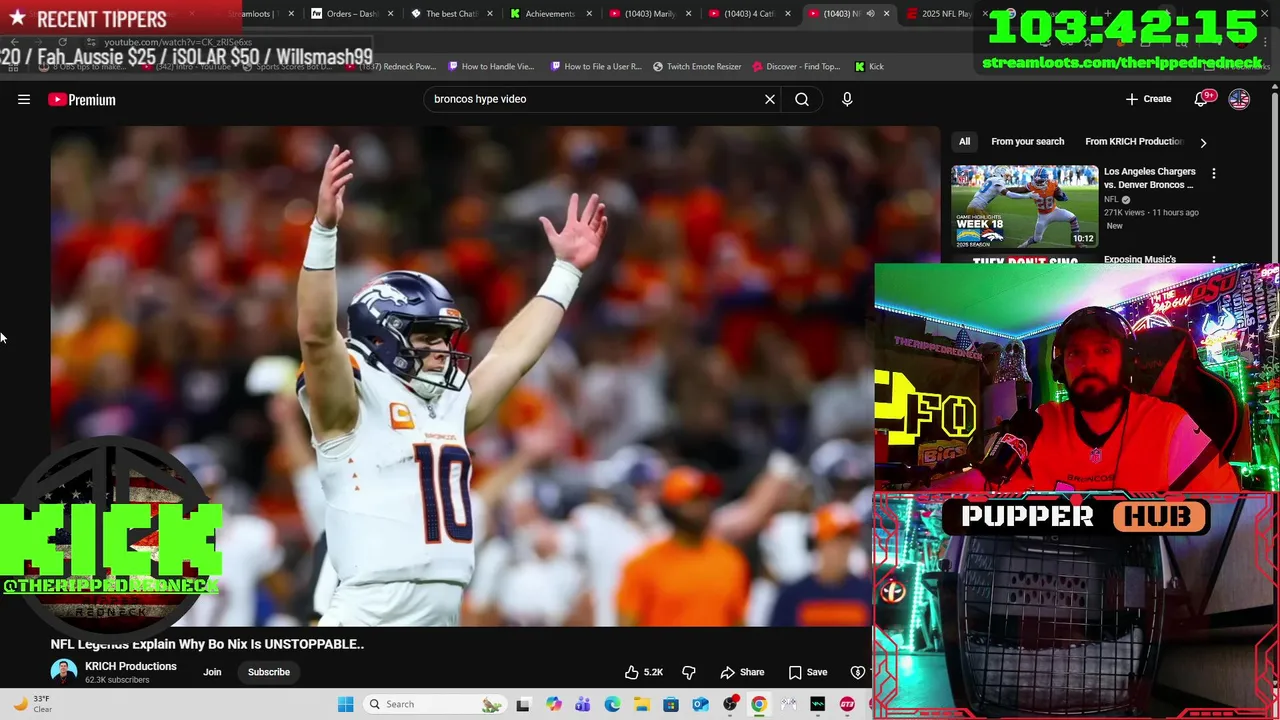Open Outlook from the taskbar
The width and height of the screenshot is (1280, 720).
tap(700, 704)
